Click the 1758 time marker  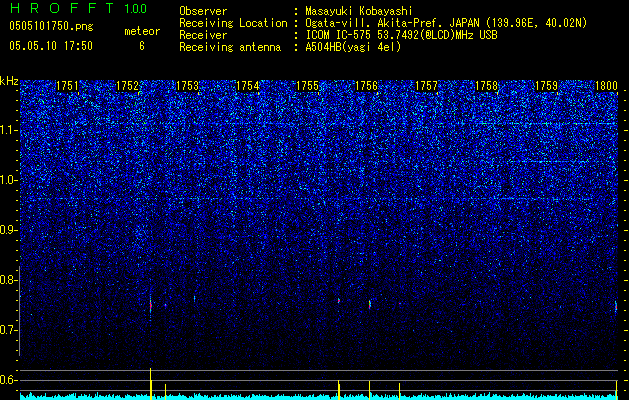click(x=486, y=86)
